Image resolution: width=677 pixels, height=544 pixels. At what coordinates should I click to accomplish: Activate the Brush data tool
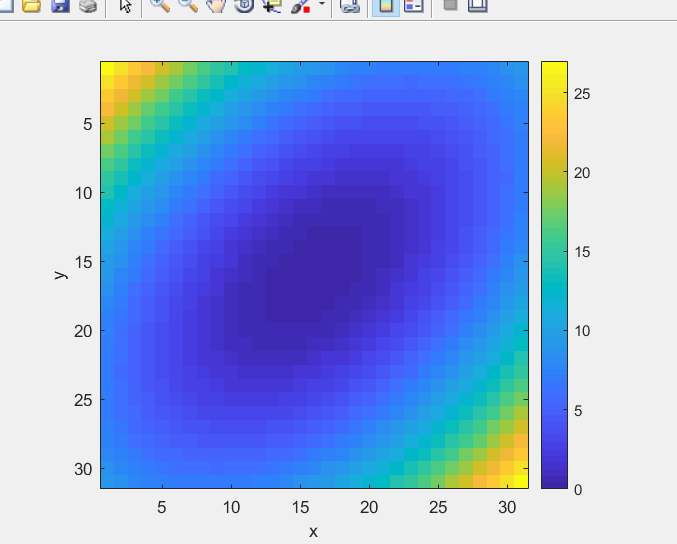click(x=301, y=5)
